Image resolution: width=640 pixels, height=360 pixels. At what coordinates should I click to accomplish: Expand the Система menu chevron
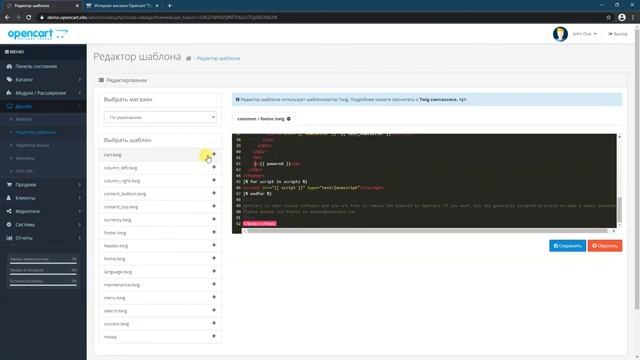pos(80,224)
